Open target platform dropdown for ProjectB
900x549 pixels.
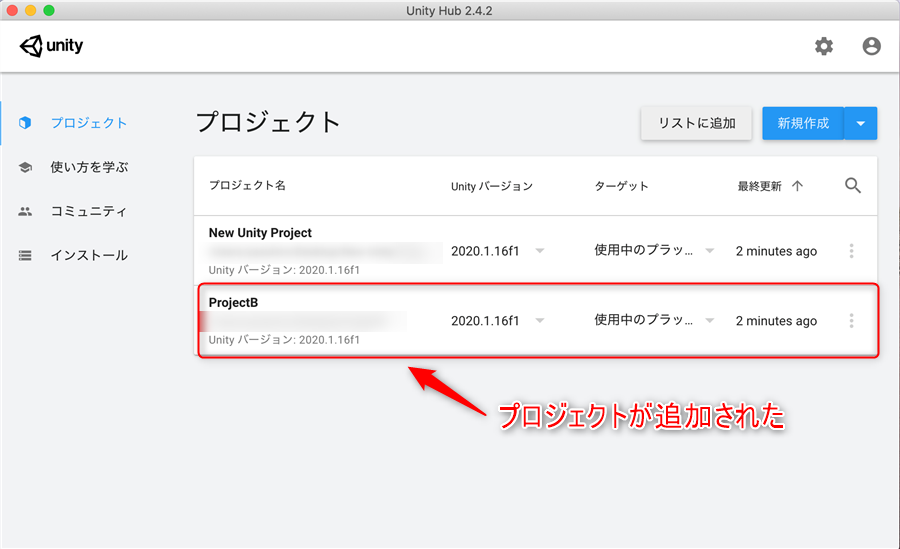tap(709, 320)
